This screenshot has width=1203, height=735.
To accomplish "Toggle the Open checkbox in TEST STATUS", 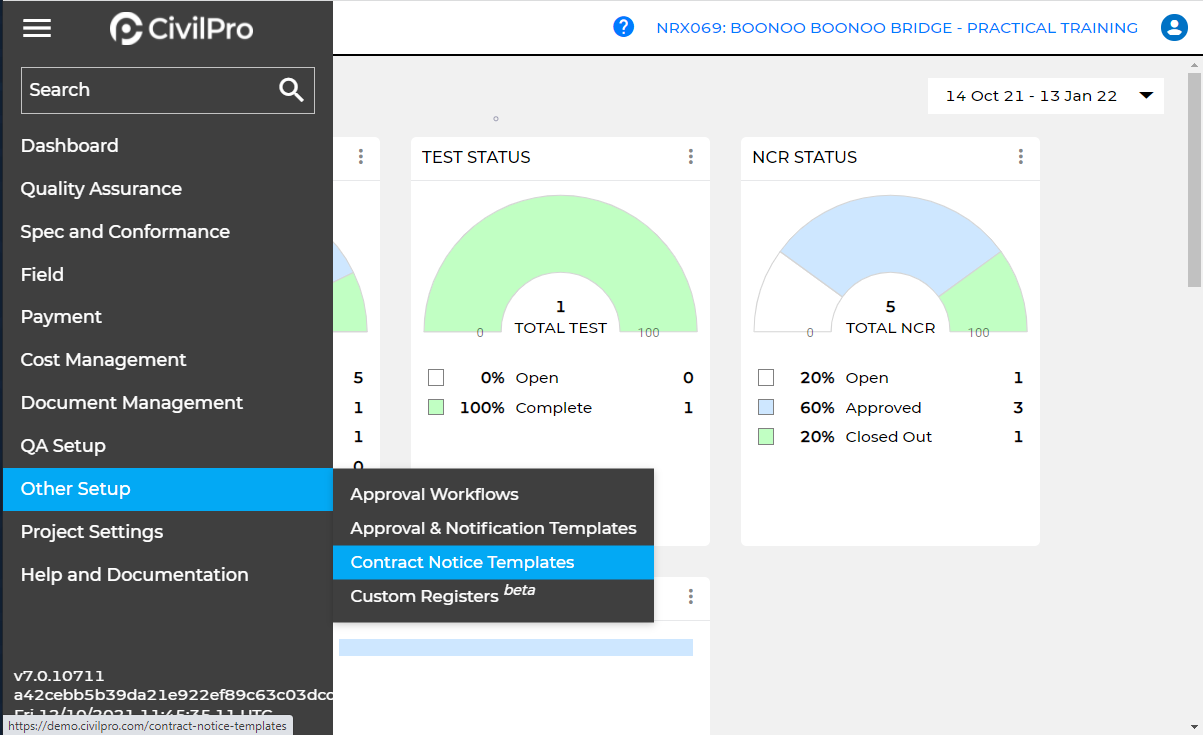I will coord(436,378).
